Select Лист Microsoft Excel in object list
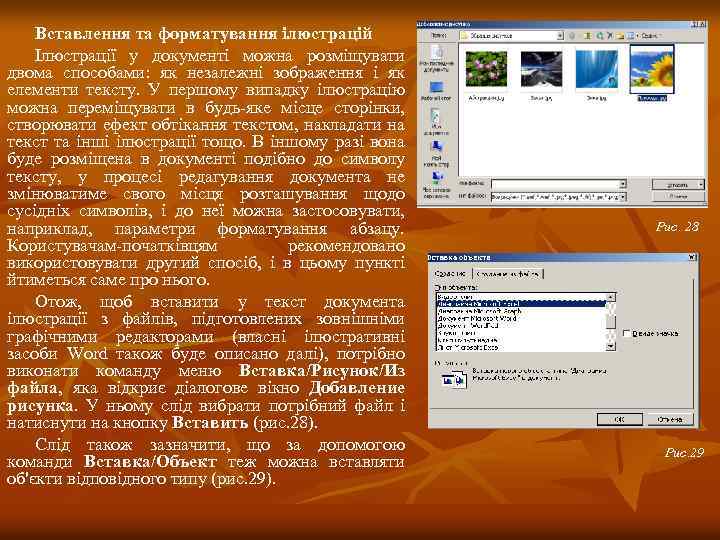The height and width of the screenshot is (540, 720). click(521, 348)
